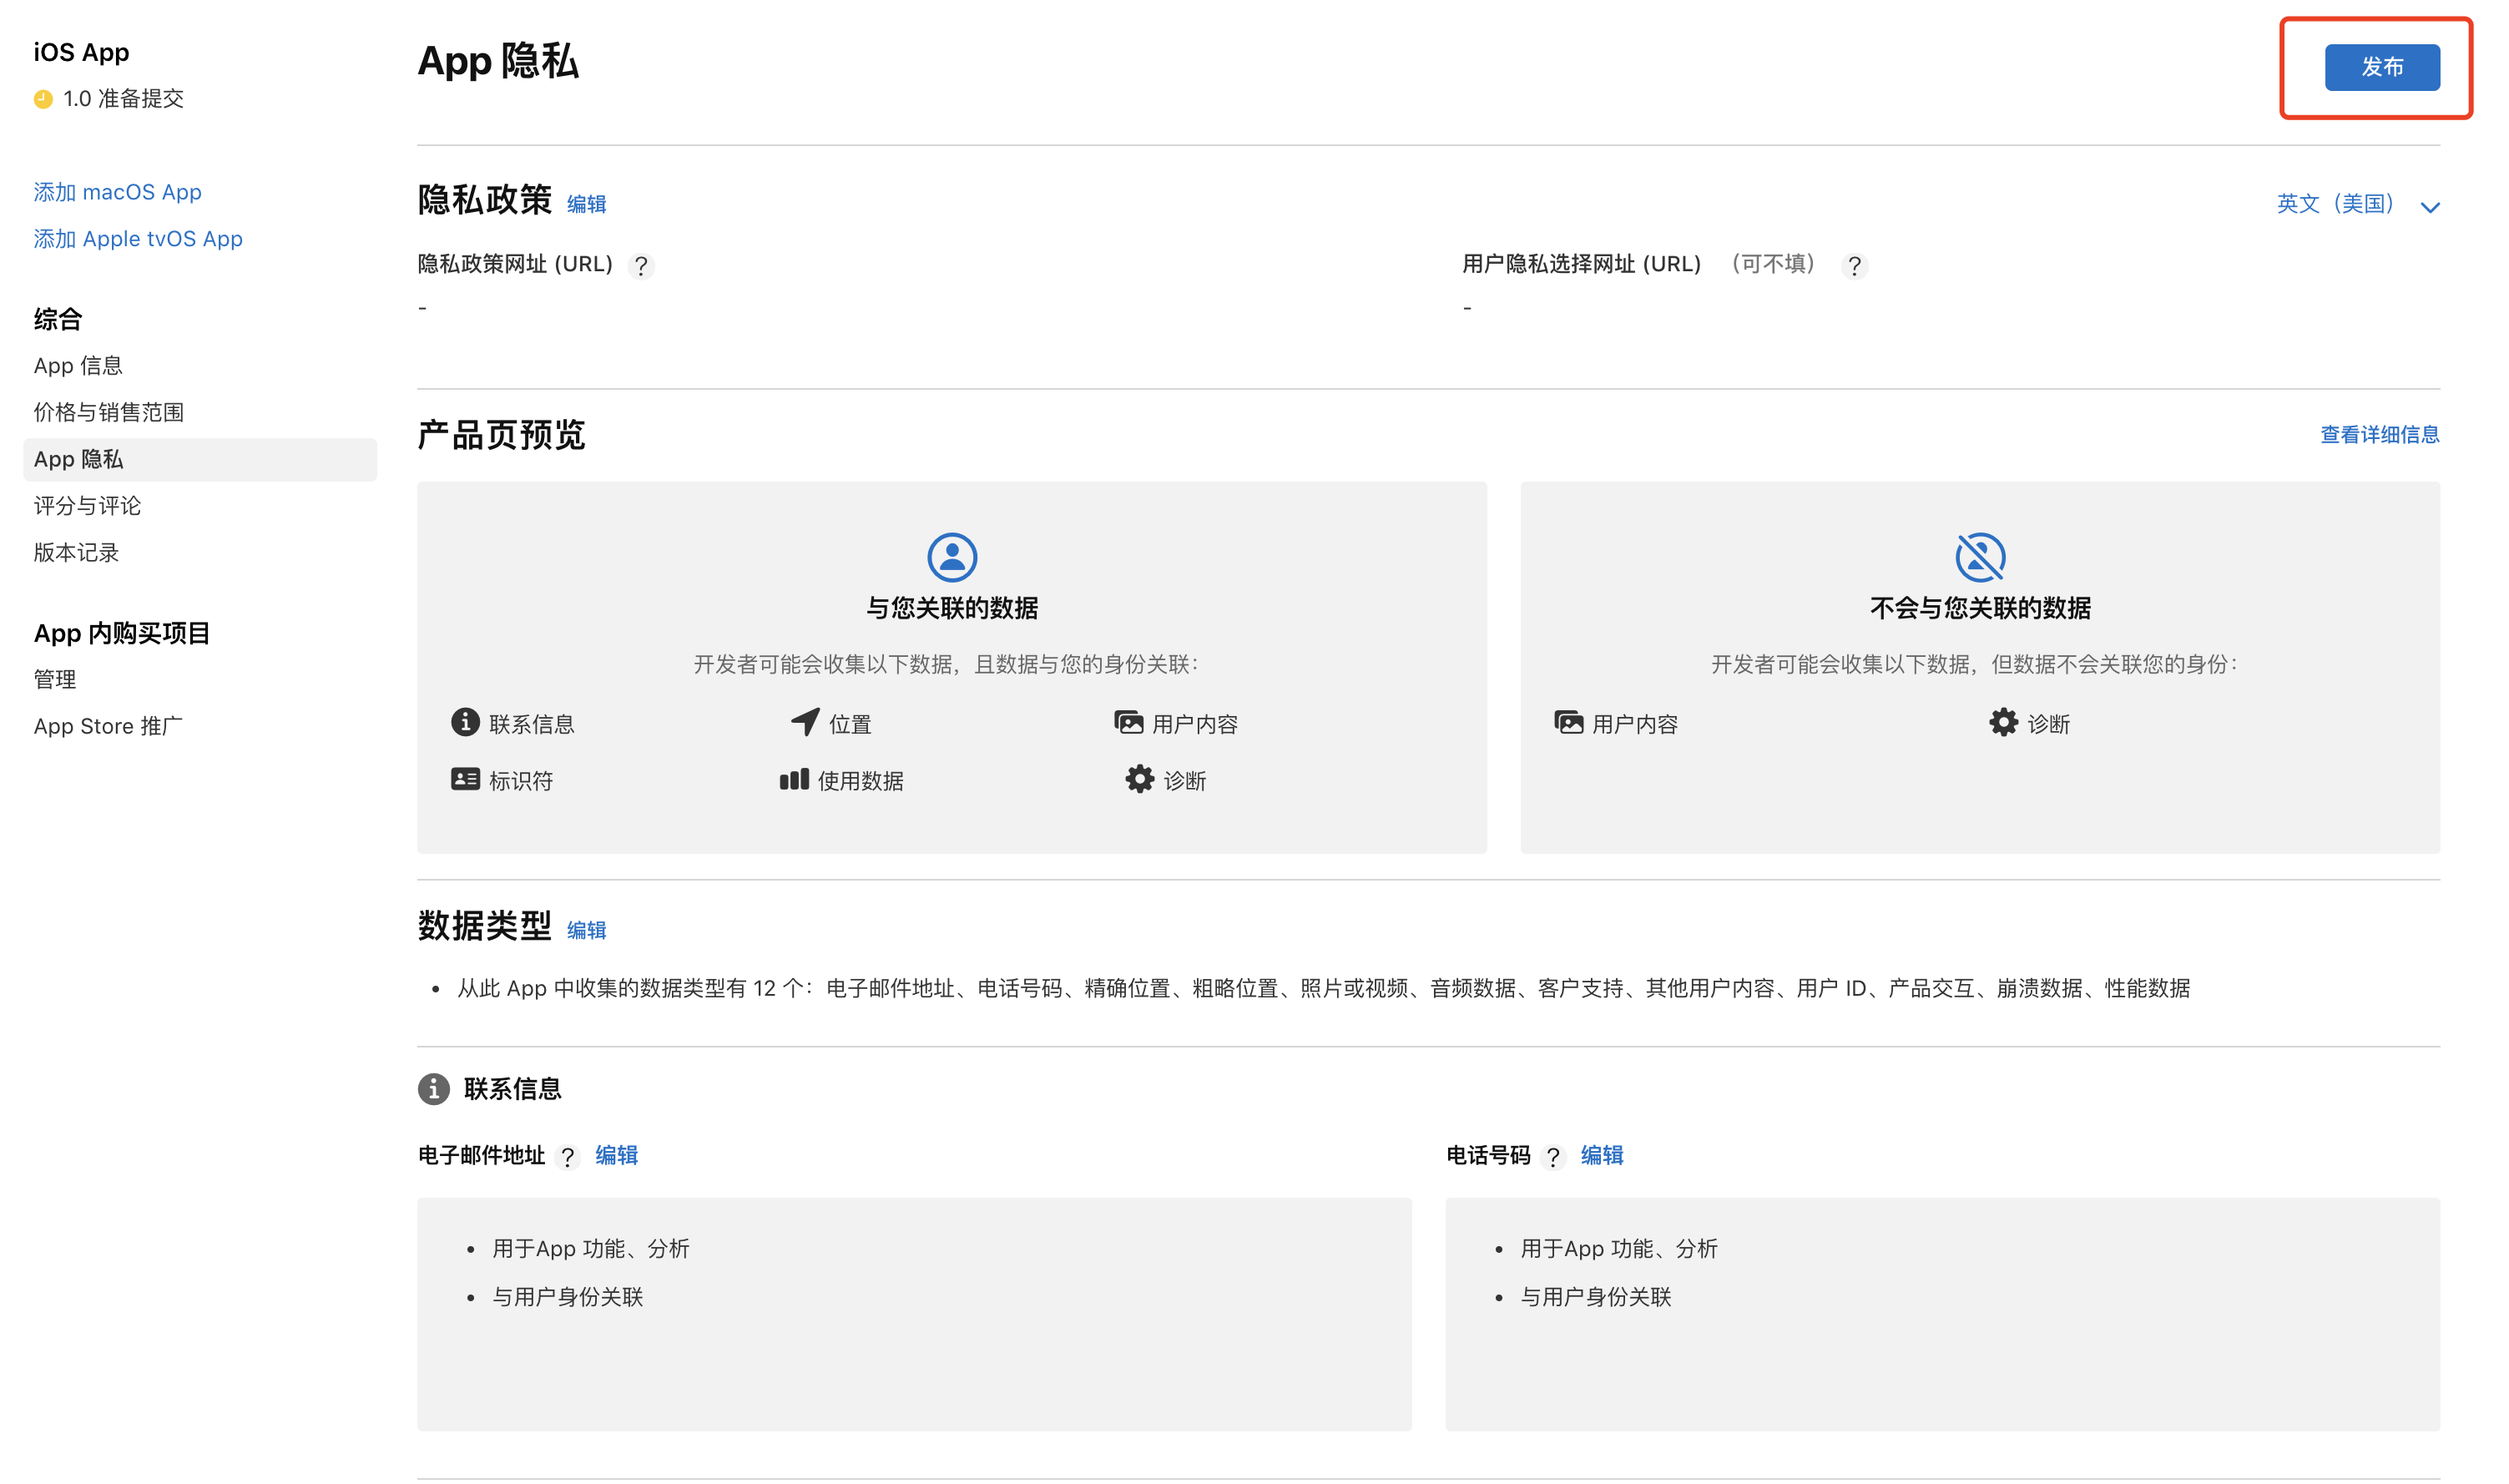Viewport: 2509px width, 1484px height.
Task: Click the bar chart icon beside 使用数据
Action: pyautogui.click(x=794, y=779)
